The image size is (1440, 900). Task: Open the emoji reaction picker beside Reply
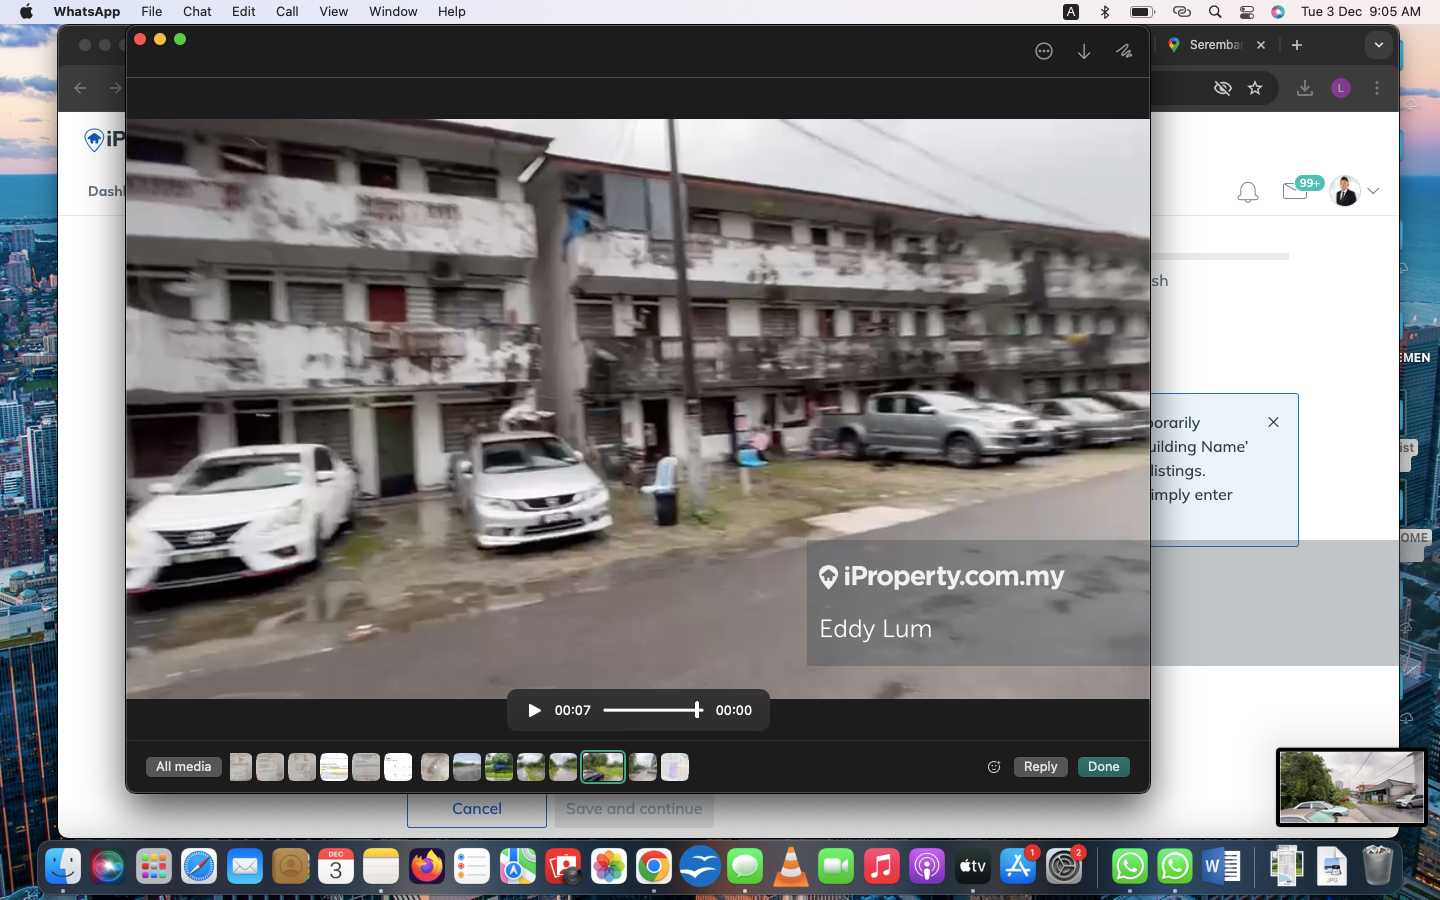994,767
